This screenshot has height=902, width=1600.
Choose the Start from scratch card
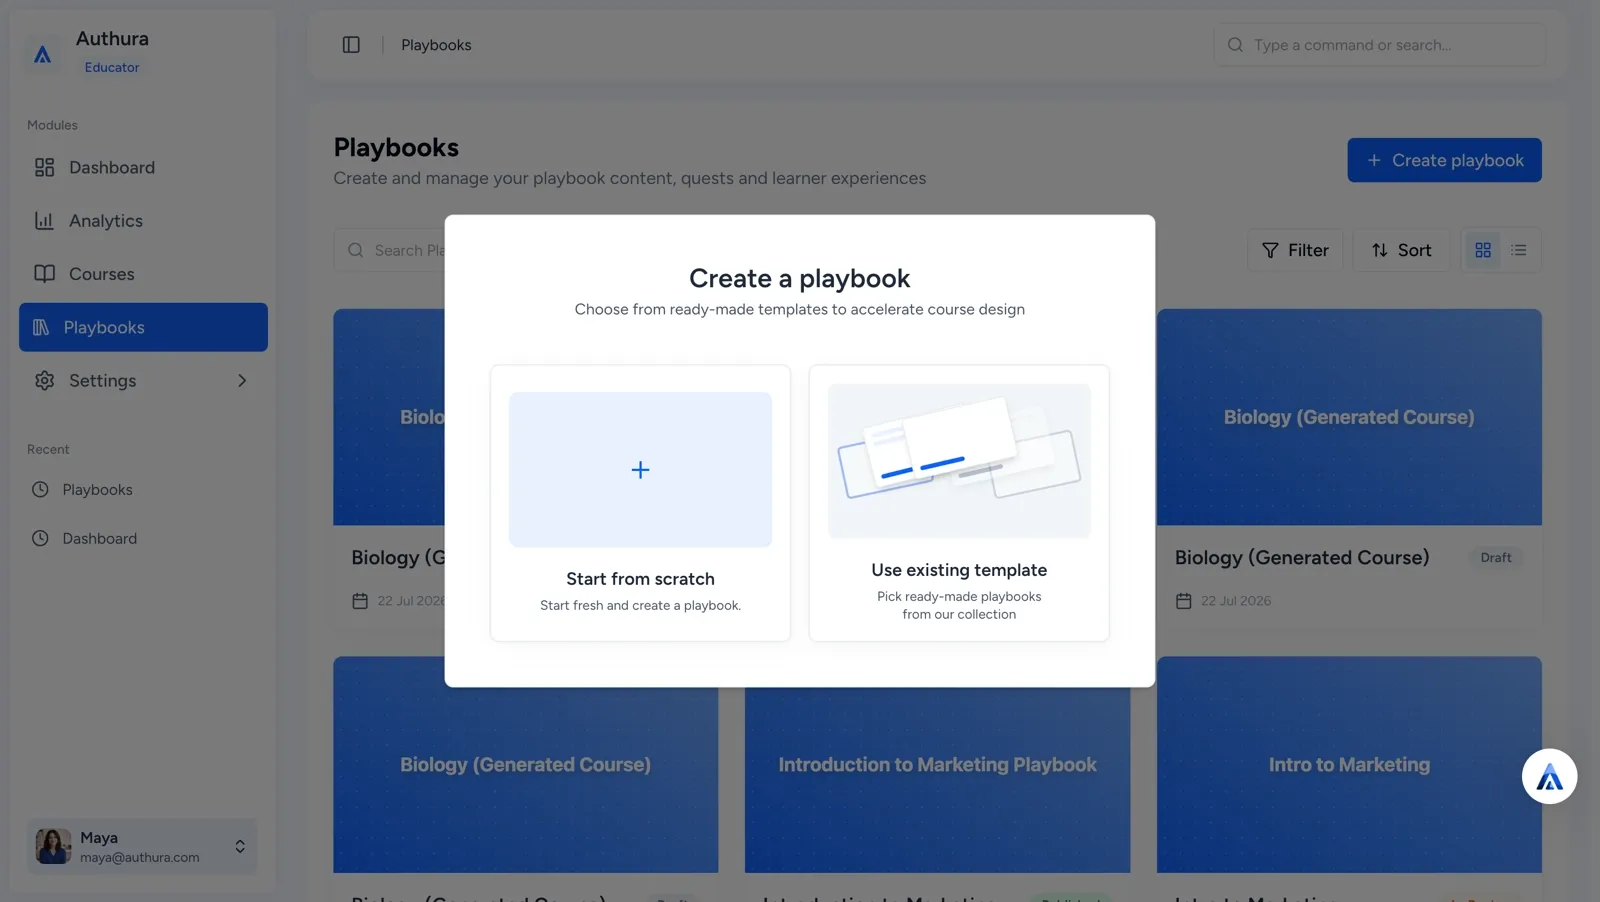pyautogui.click(x=640, y=503)
